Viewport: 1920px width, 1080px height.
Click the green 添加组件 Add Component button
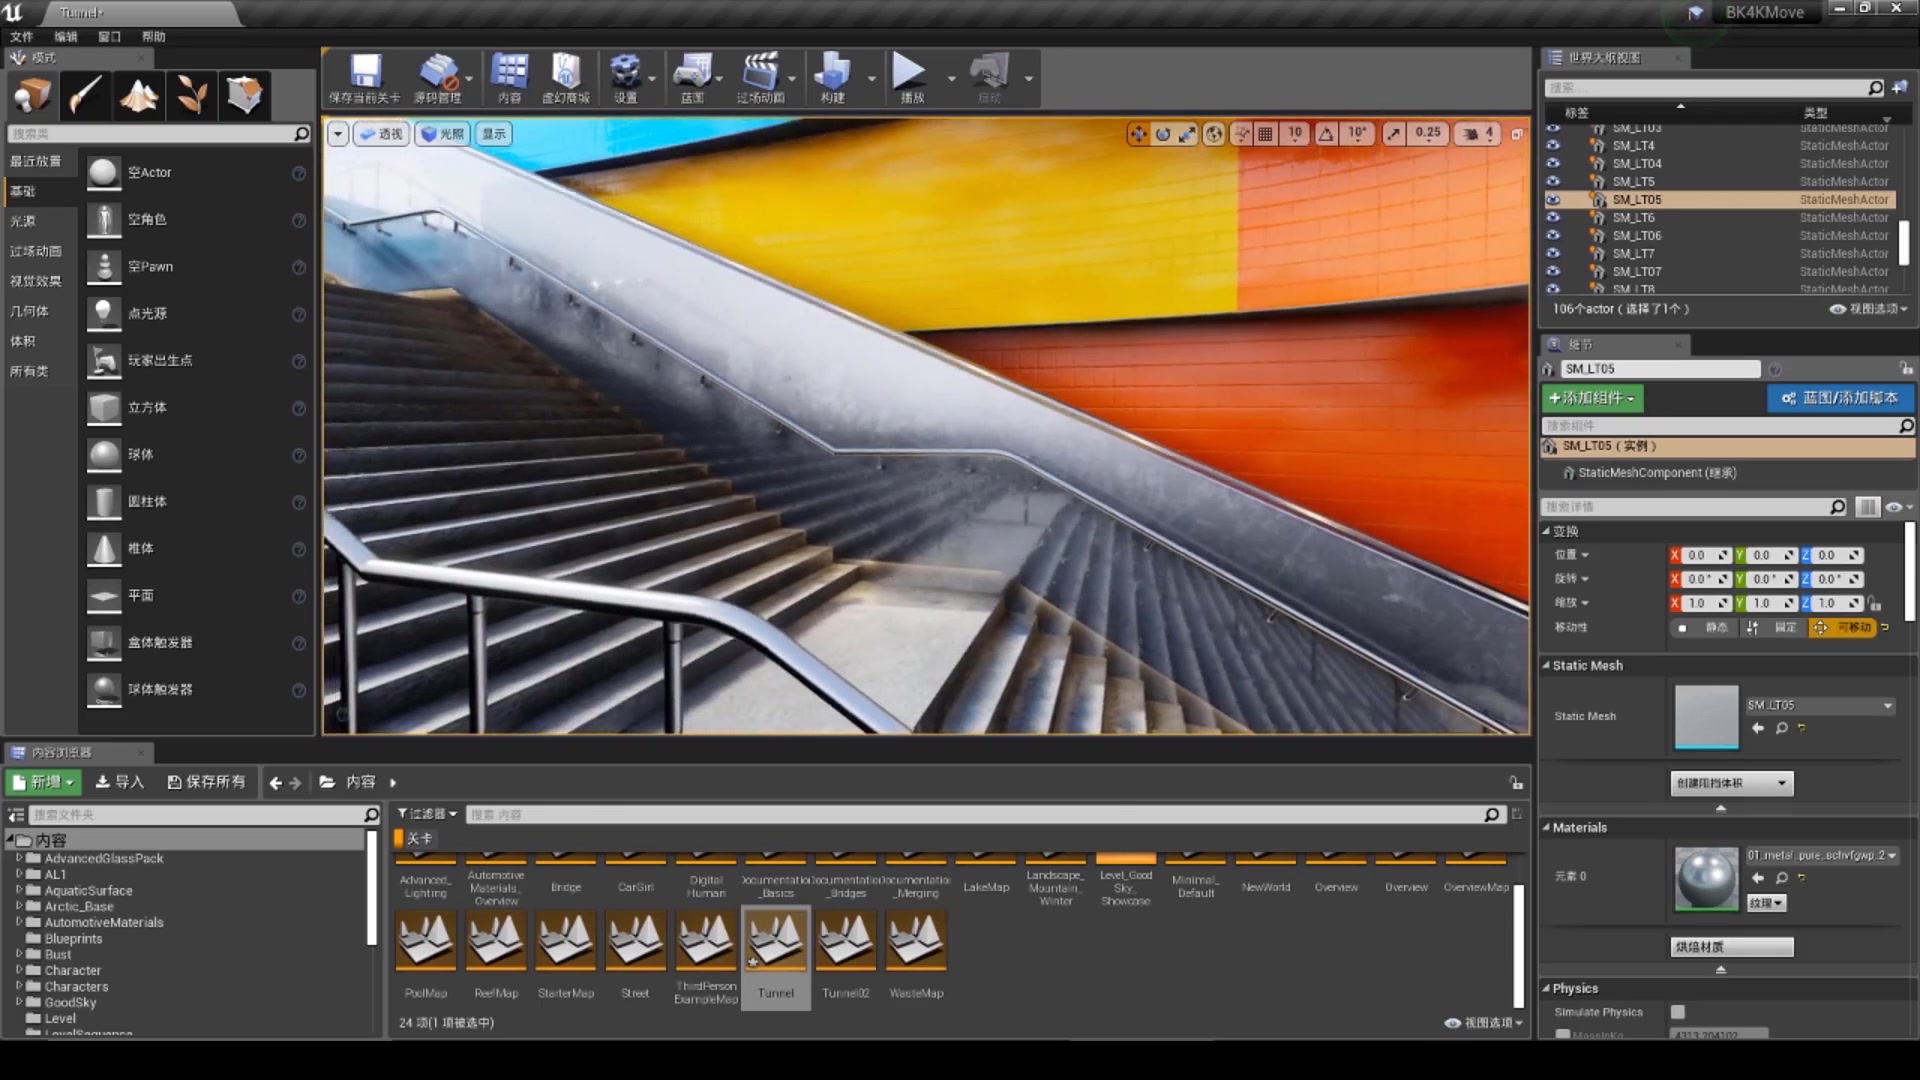coord(1592,398)
